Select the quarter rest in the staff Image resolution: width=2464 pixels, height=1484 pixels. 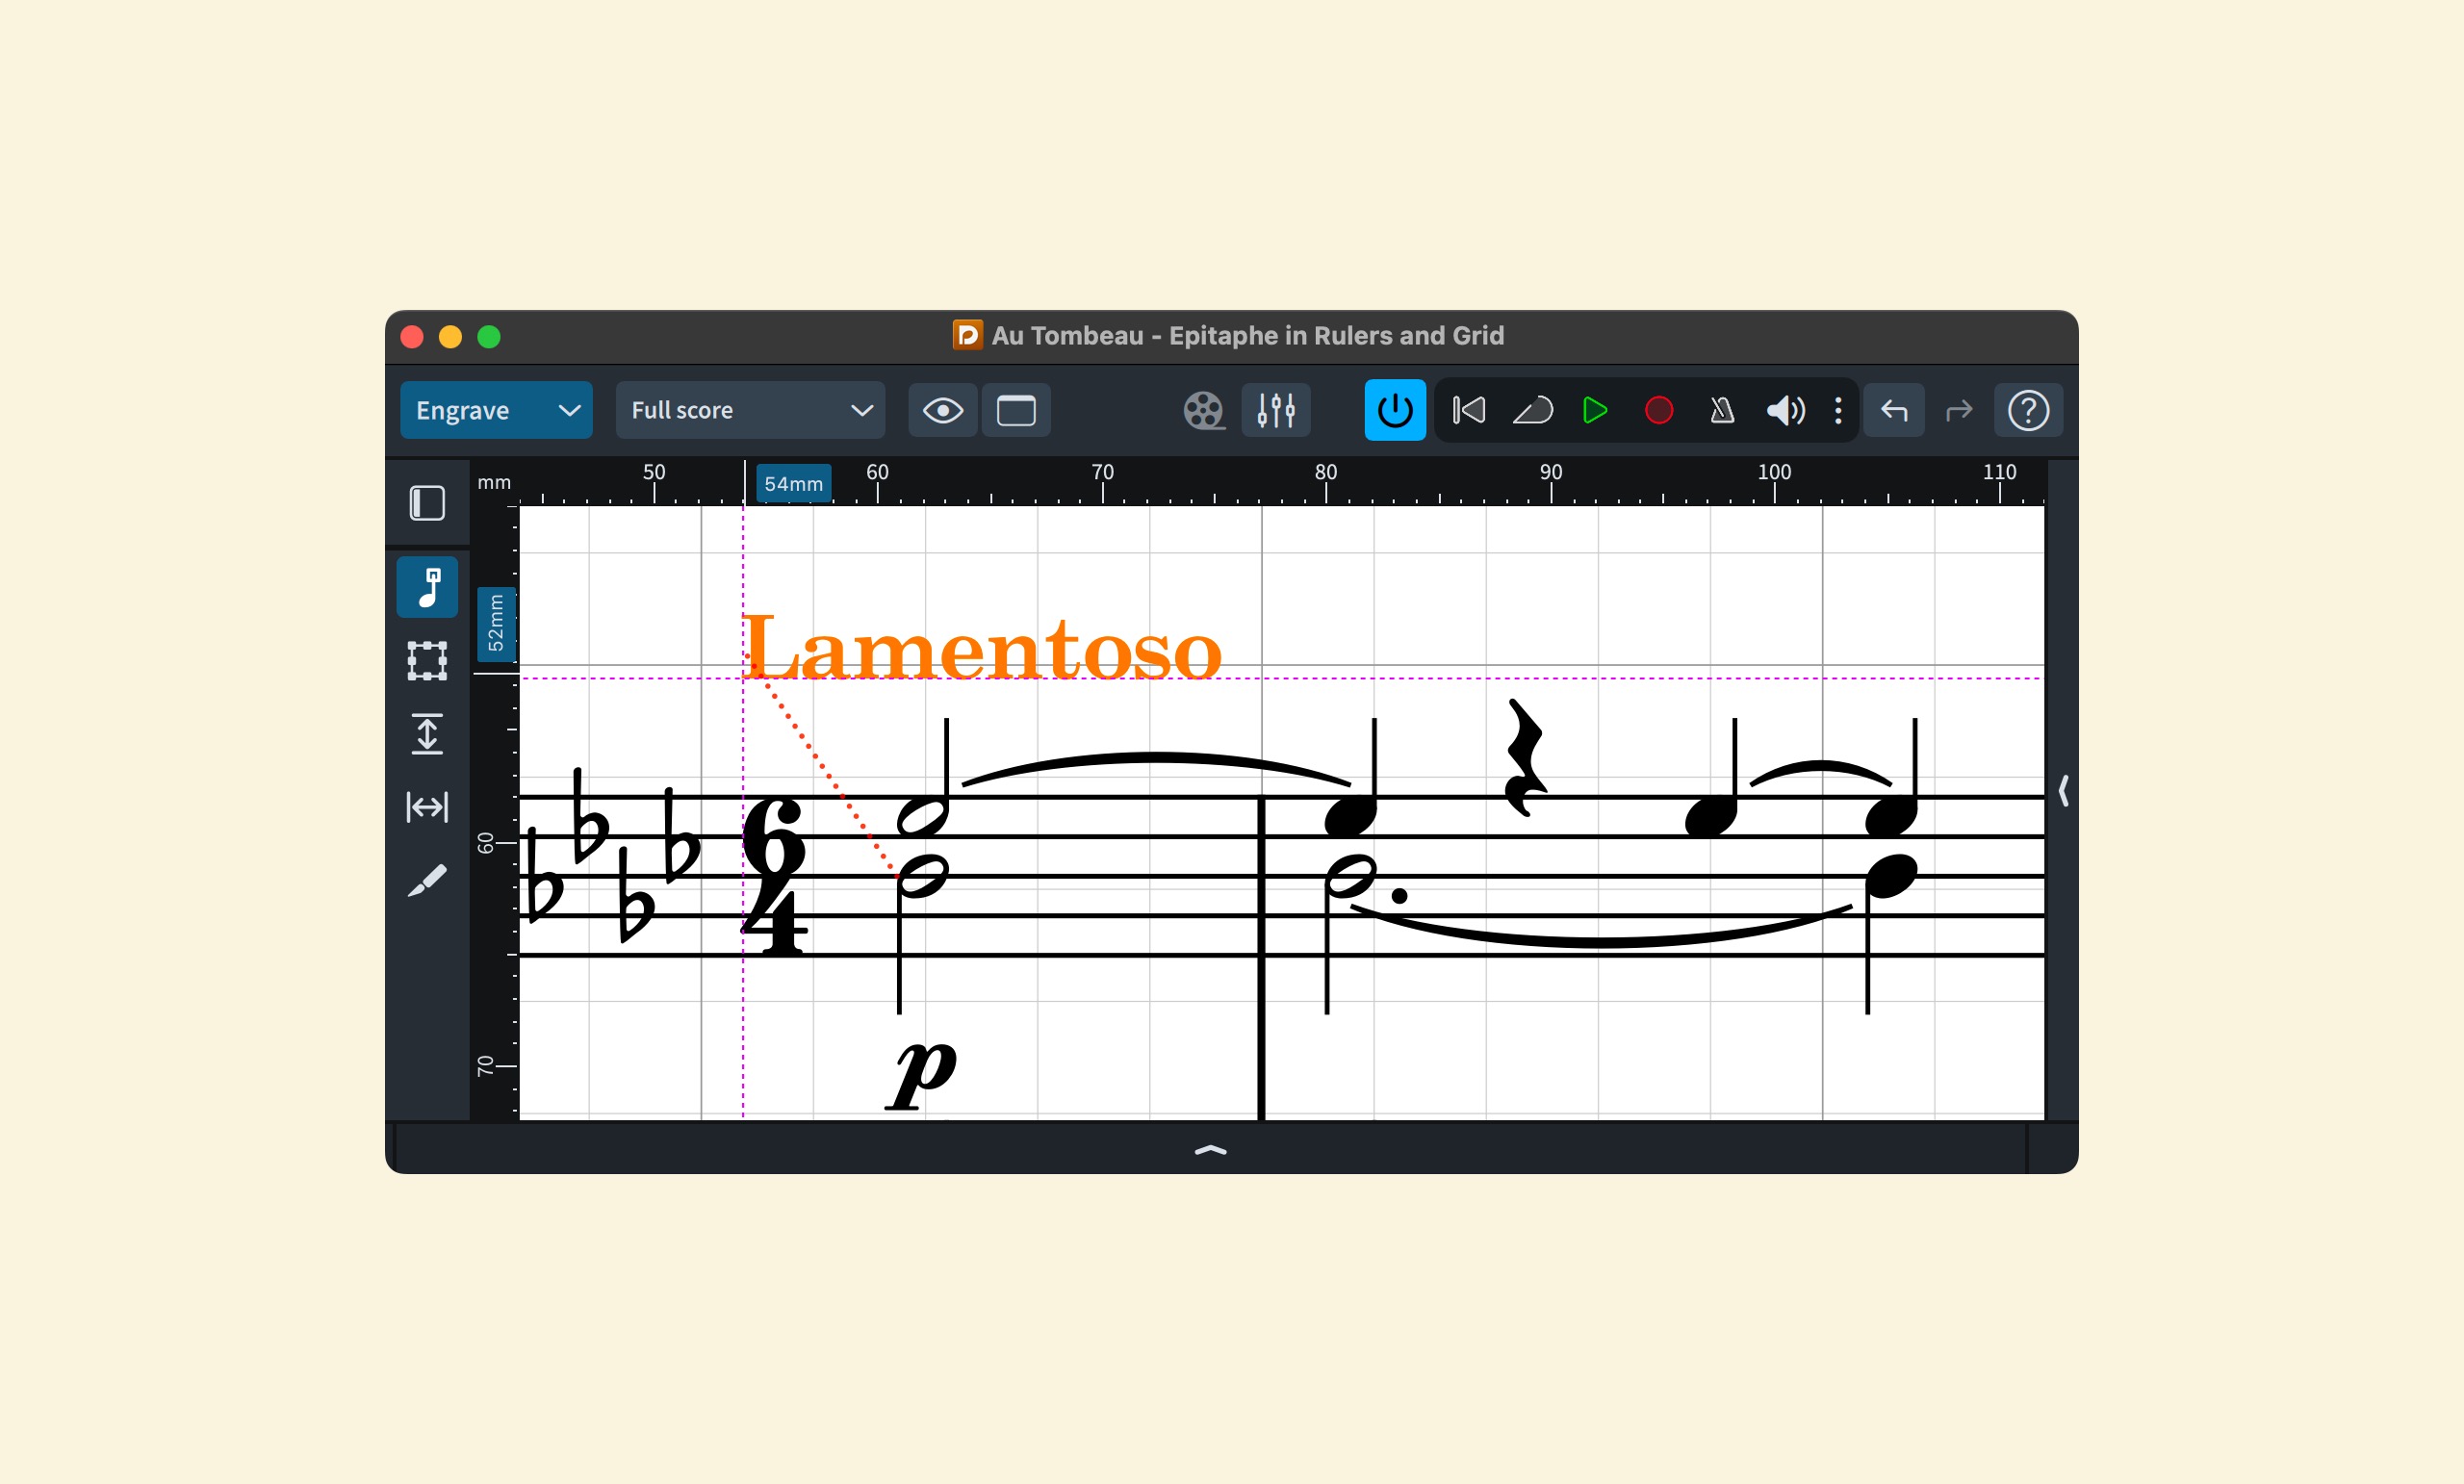(1526, 758)
